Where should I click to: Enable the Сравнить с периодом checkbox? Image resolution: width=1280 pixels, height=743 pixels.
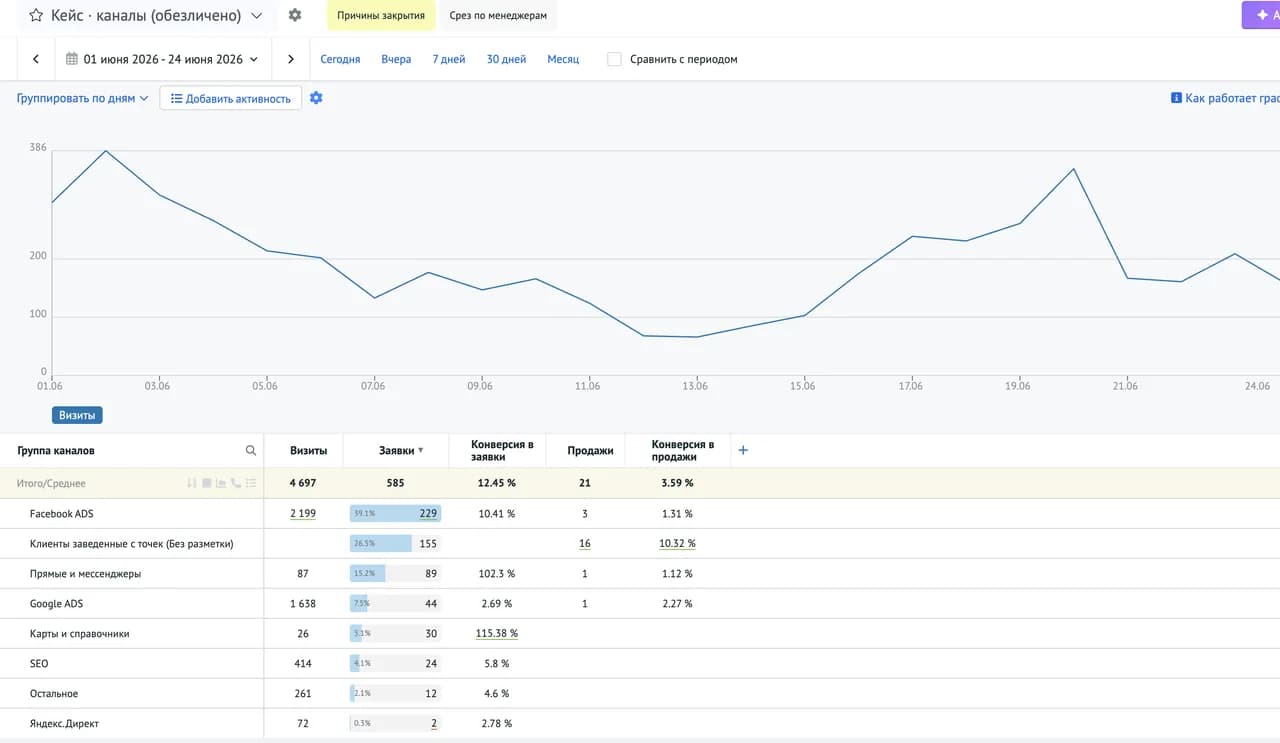point(614,59)
